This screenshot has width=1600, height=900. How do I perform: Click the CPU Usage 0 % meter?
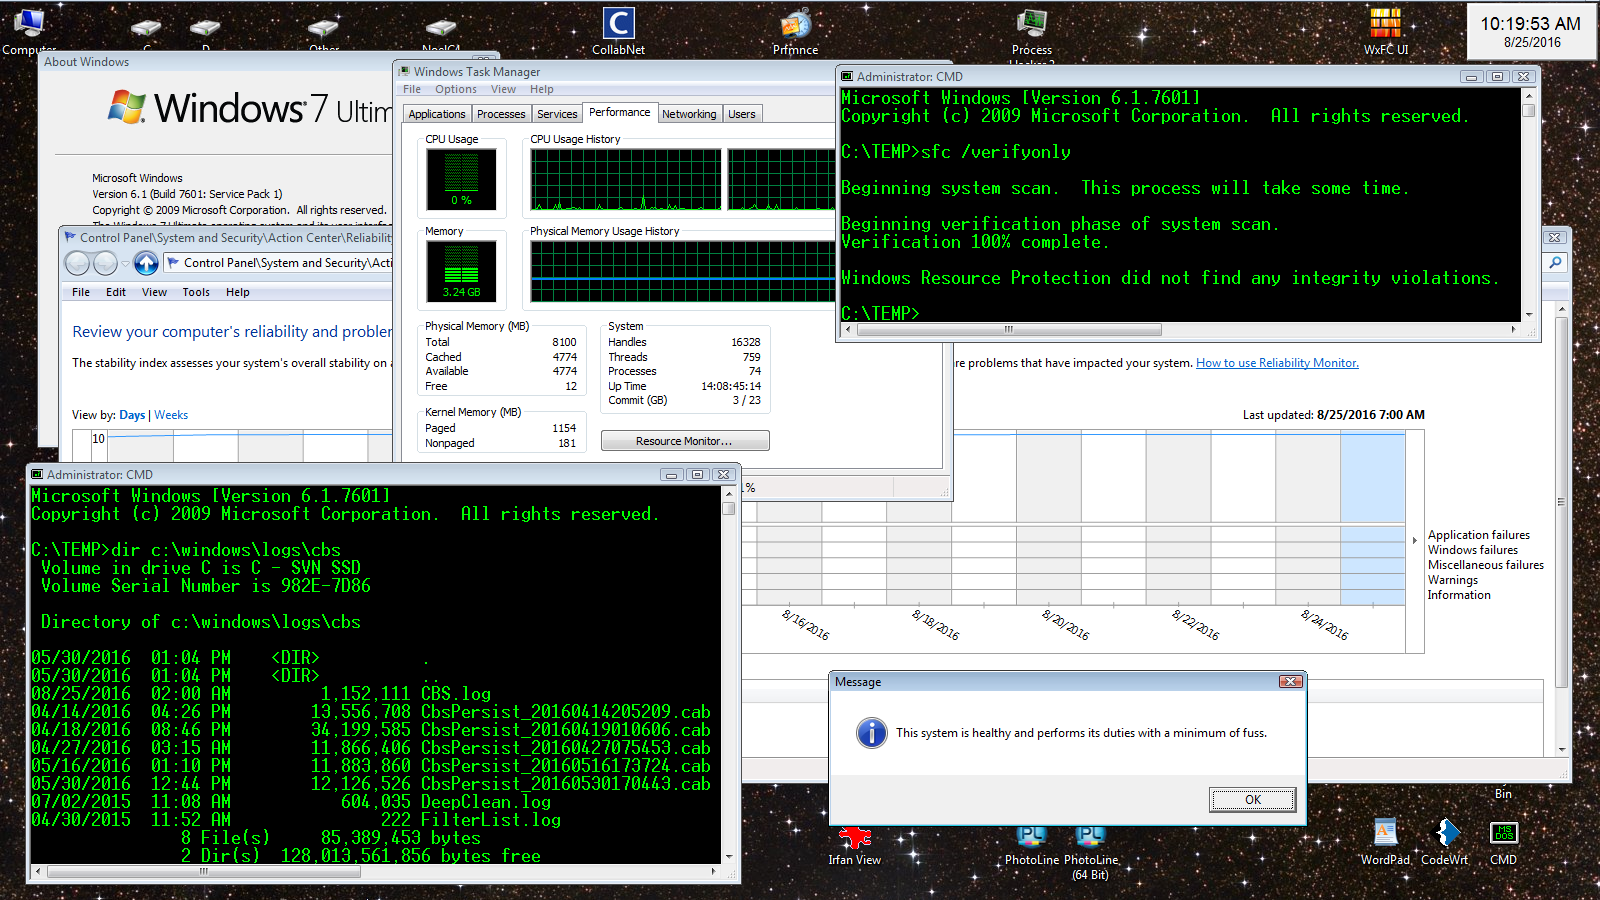pos(461,179)
